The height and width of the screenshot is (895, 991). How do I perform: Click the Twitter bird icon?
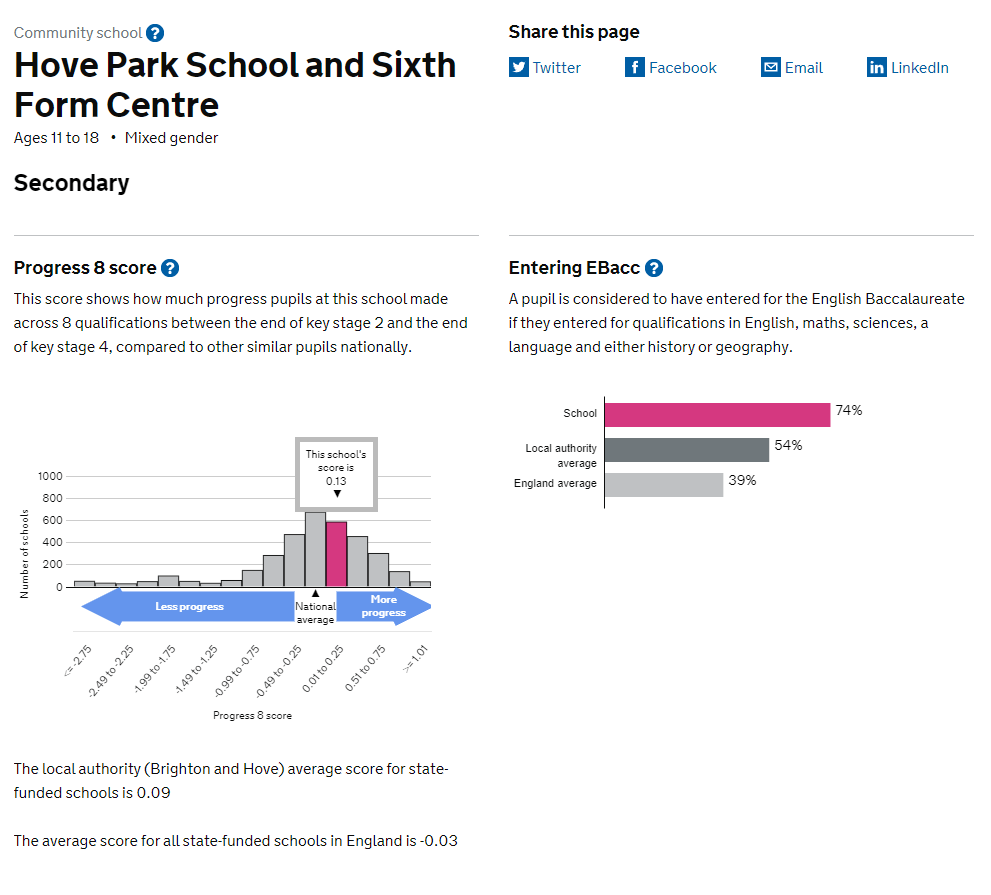point(519,67)
